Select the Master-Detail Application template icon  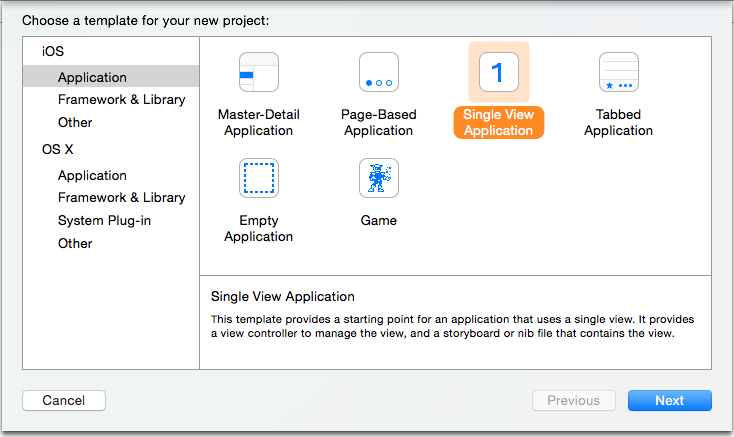click(259, 72)
